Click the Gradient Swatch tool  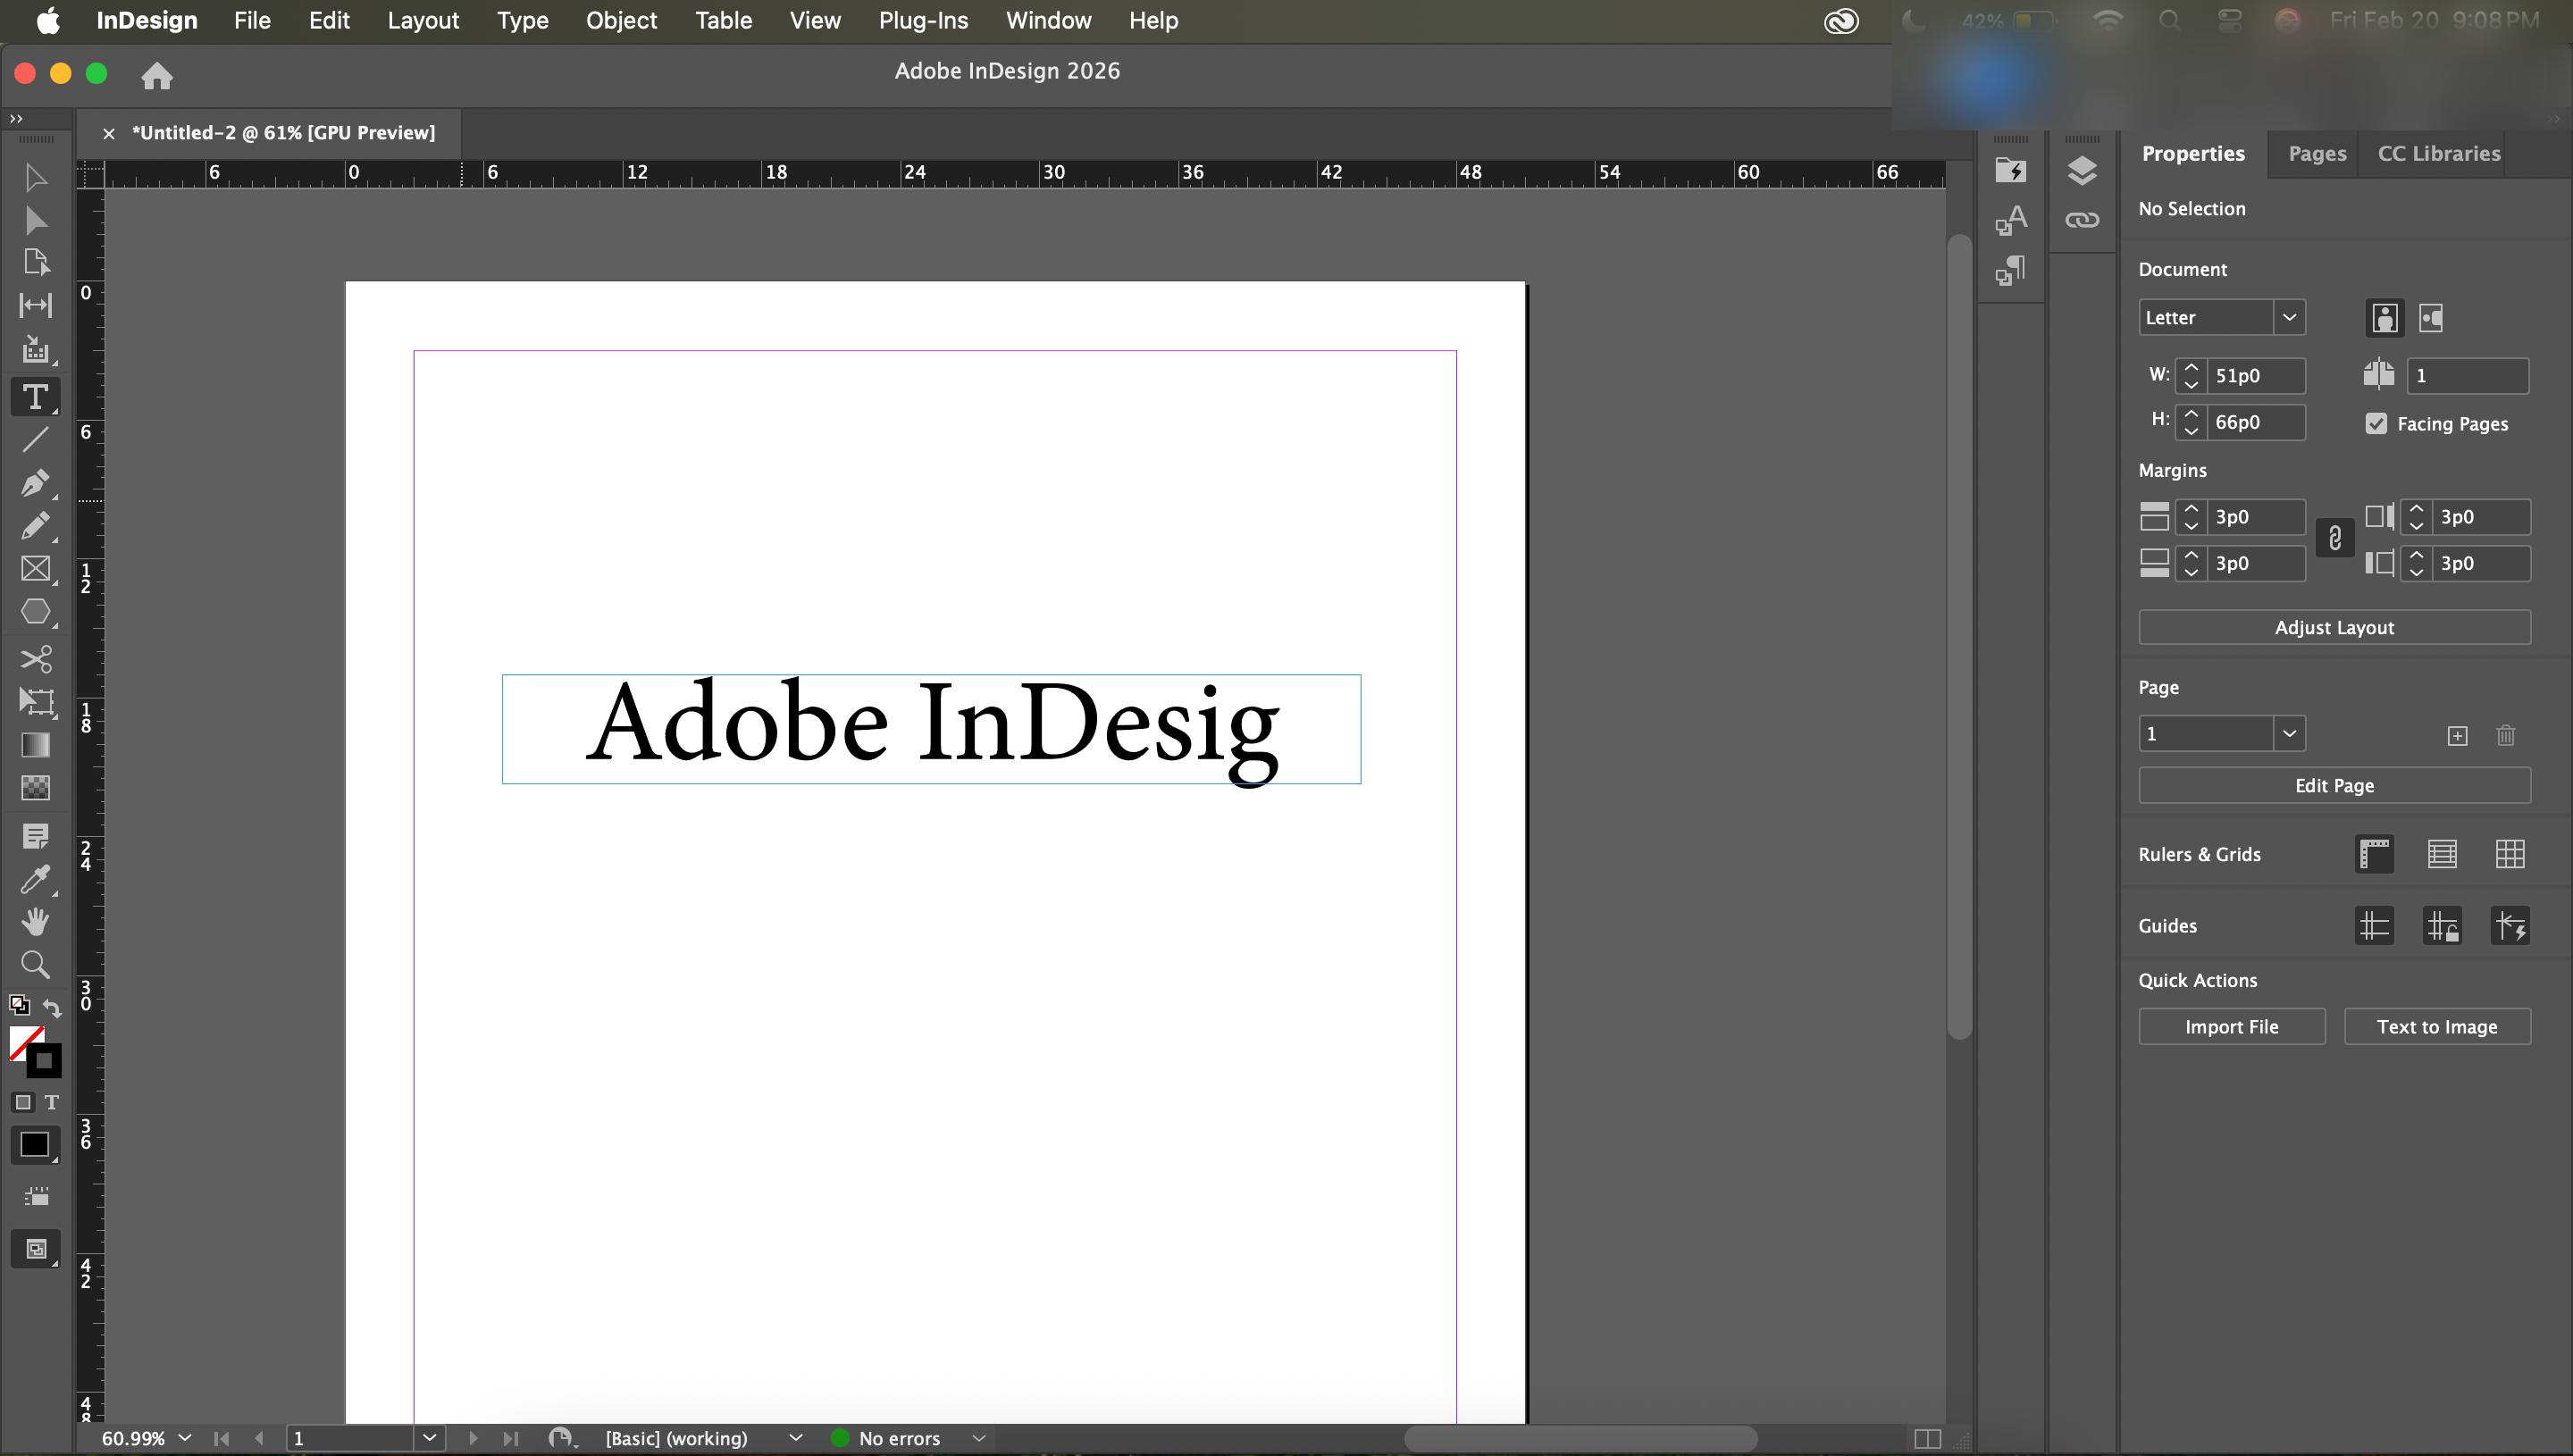tap(35, 745)
